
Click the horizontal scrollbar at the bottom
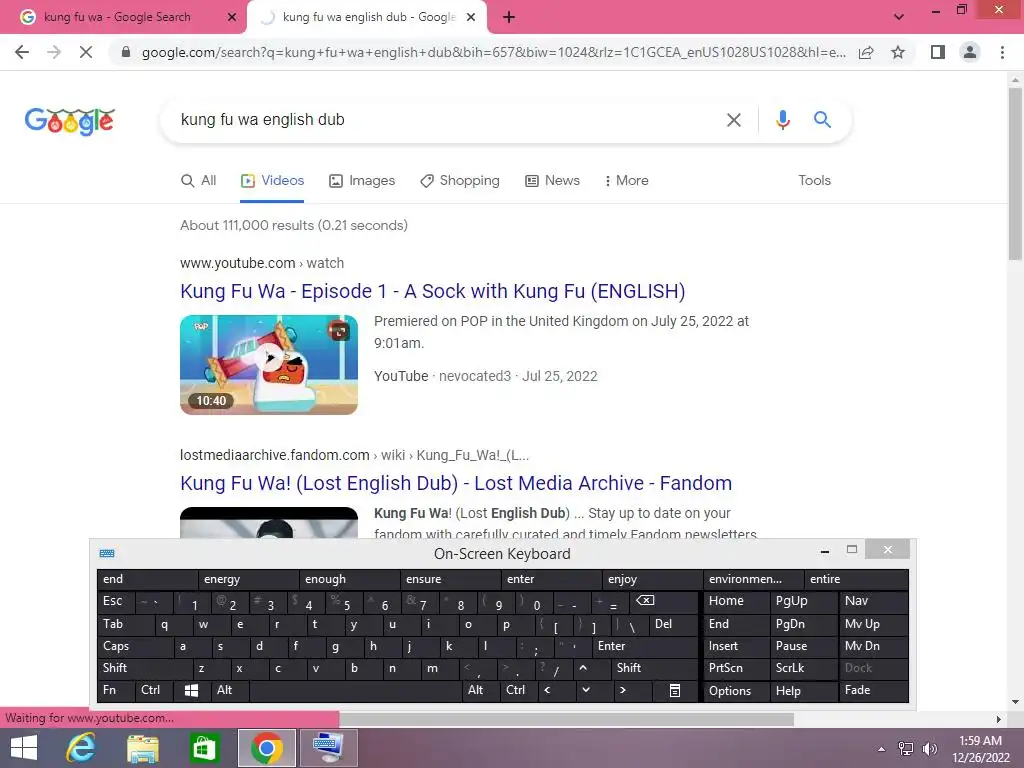coord(566,719)
